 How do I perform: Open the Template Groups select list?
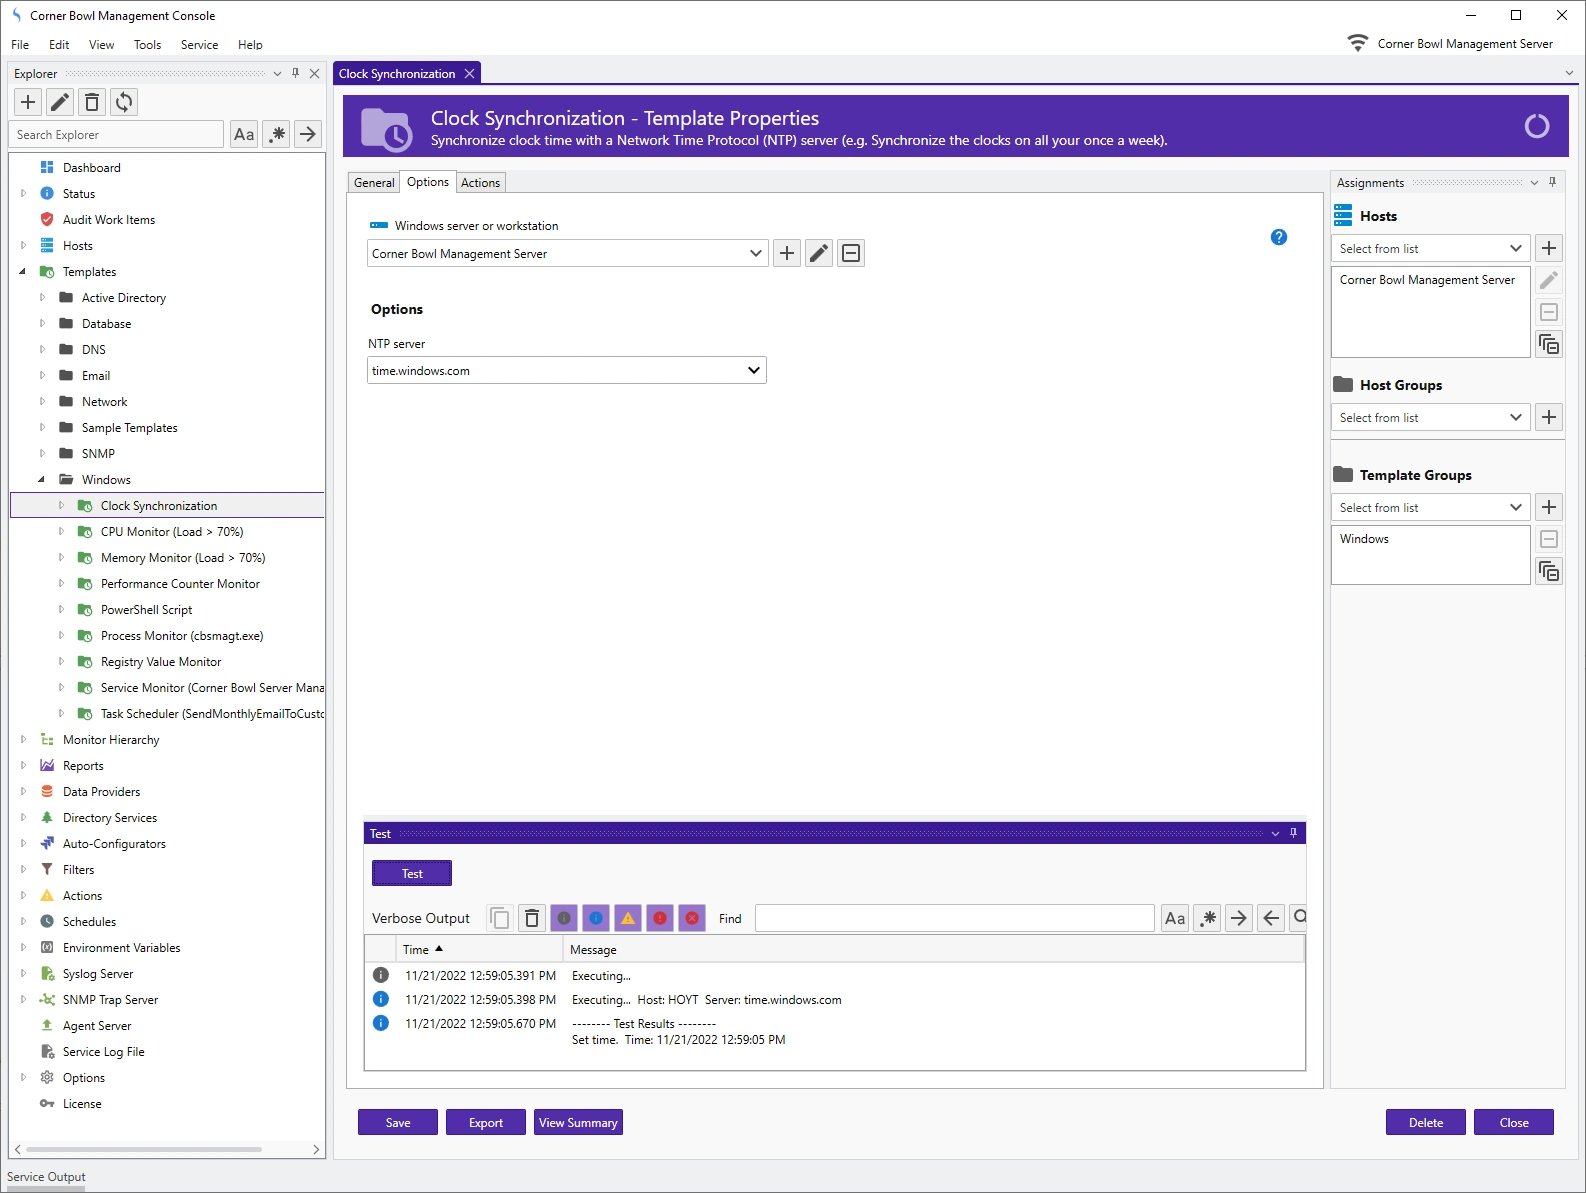[x=1429, y=508]
